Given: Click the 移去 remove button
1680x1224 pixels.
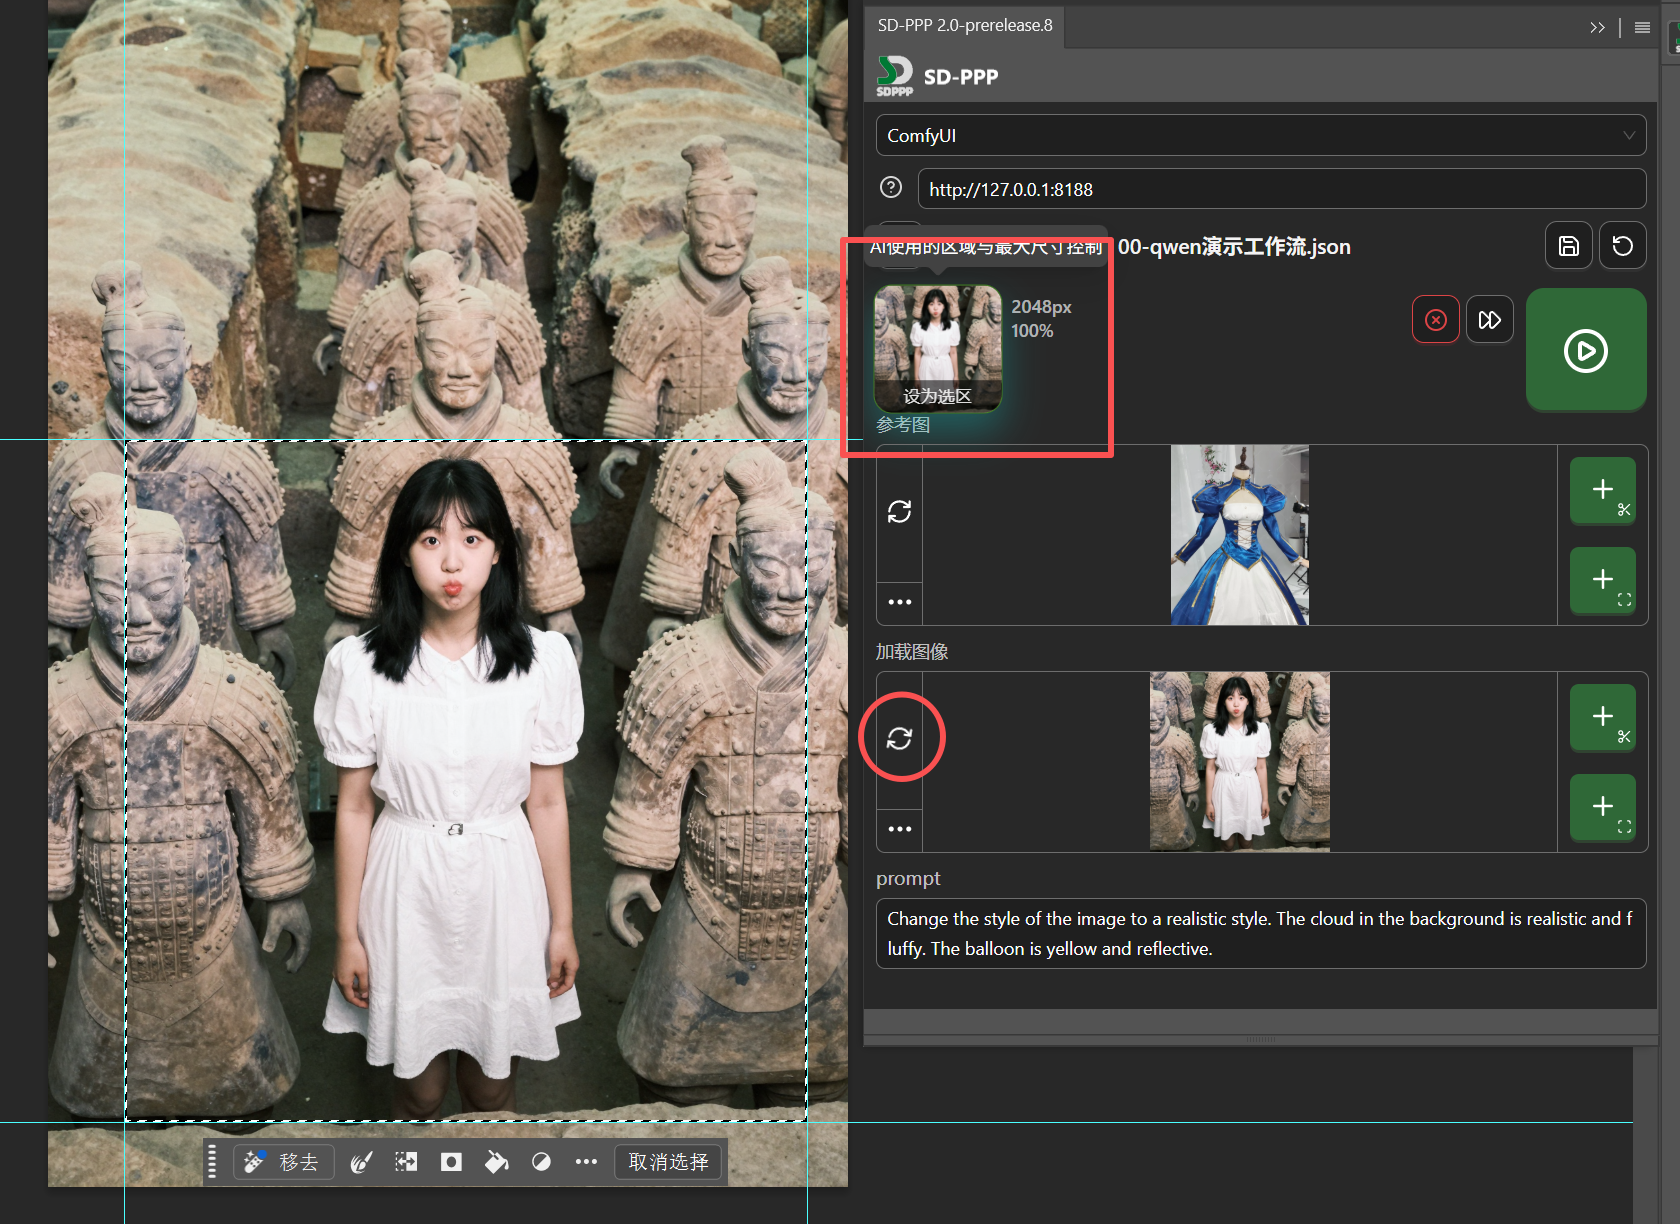Looking at the screenshot, I should coord(284,1162).
